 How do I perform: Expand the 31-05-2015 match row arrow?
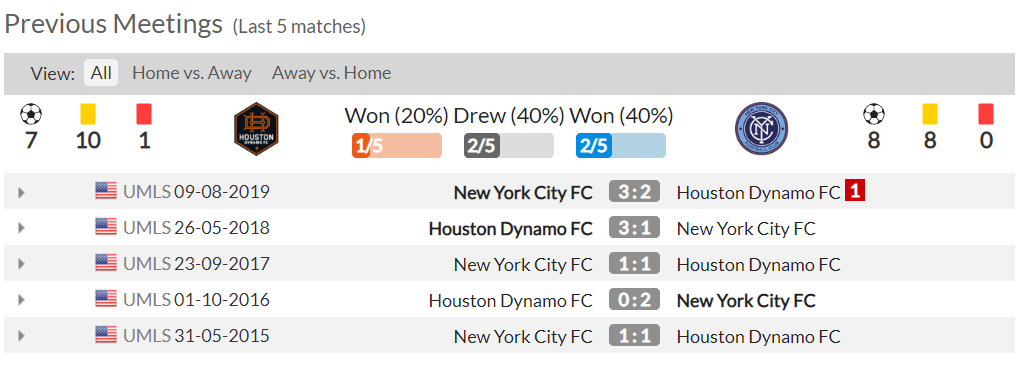[x=21, y=336]
